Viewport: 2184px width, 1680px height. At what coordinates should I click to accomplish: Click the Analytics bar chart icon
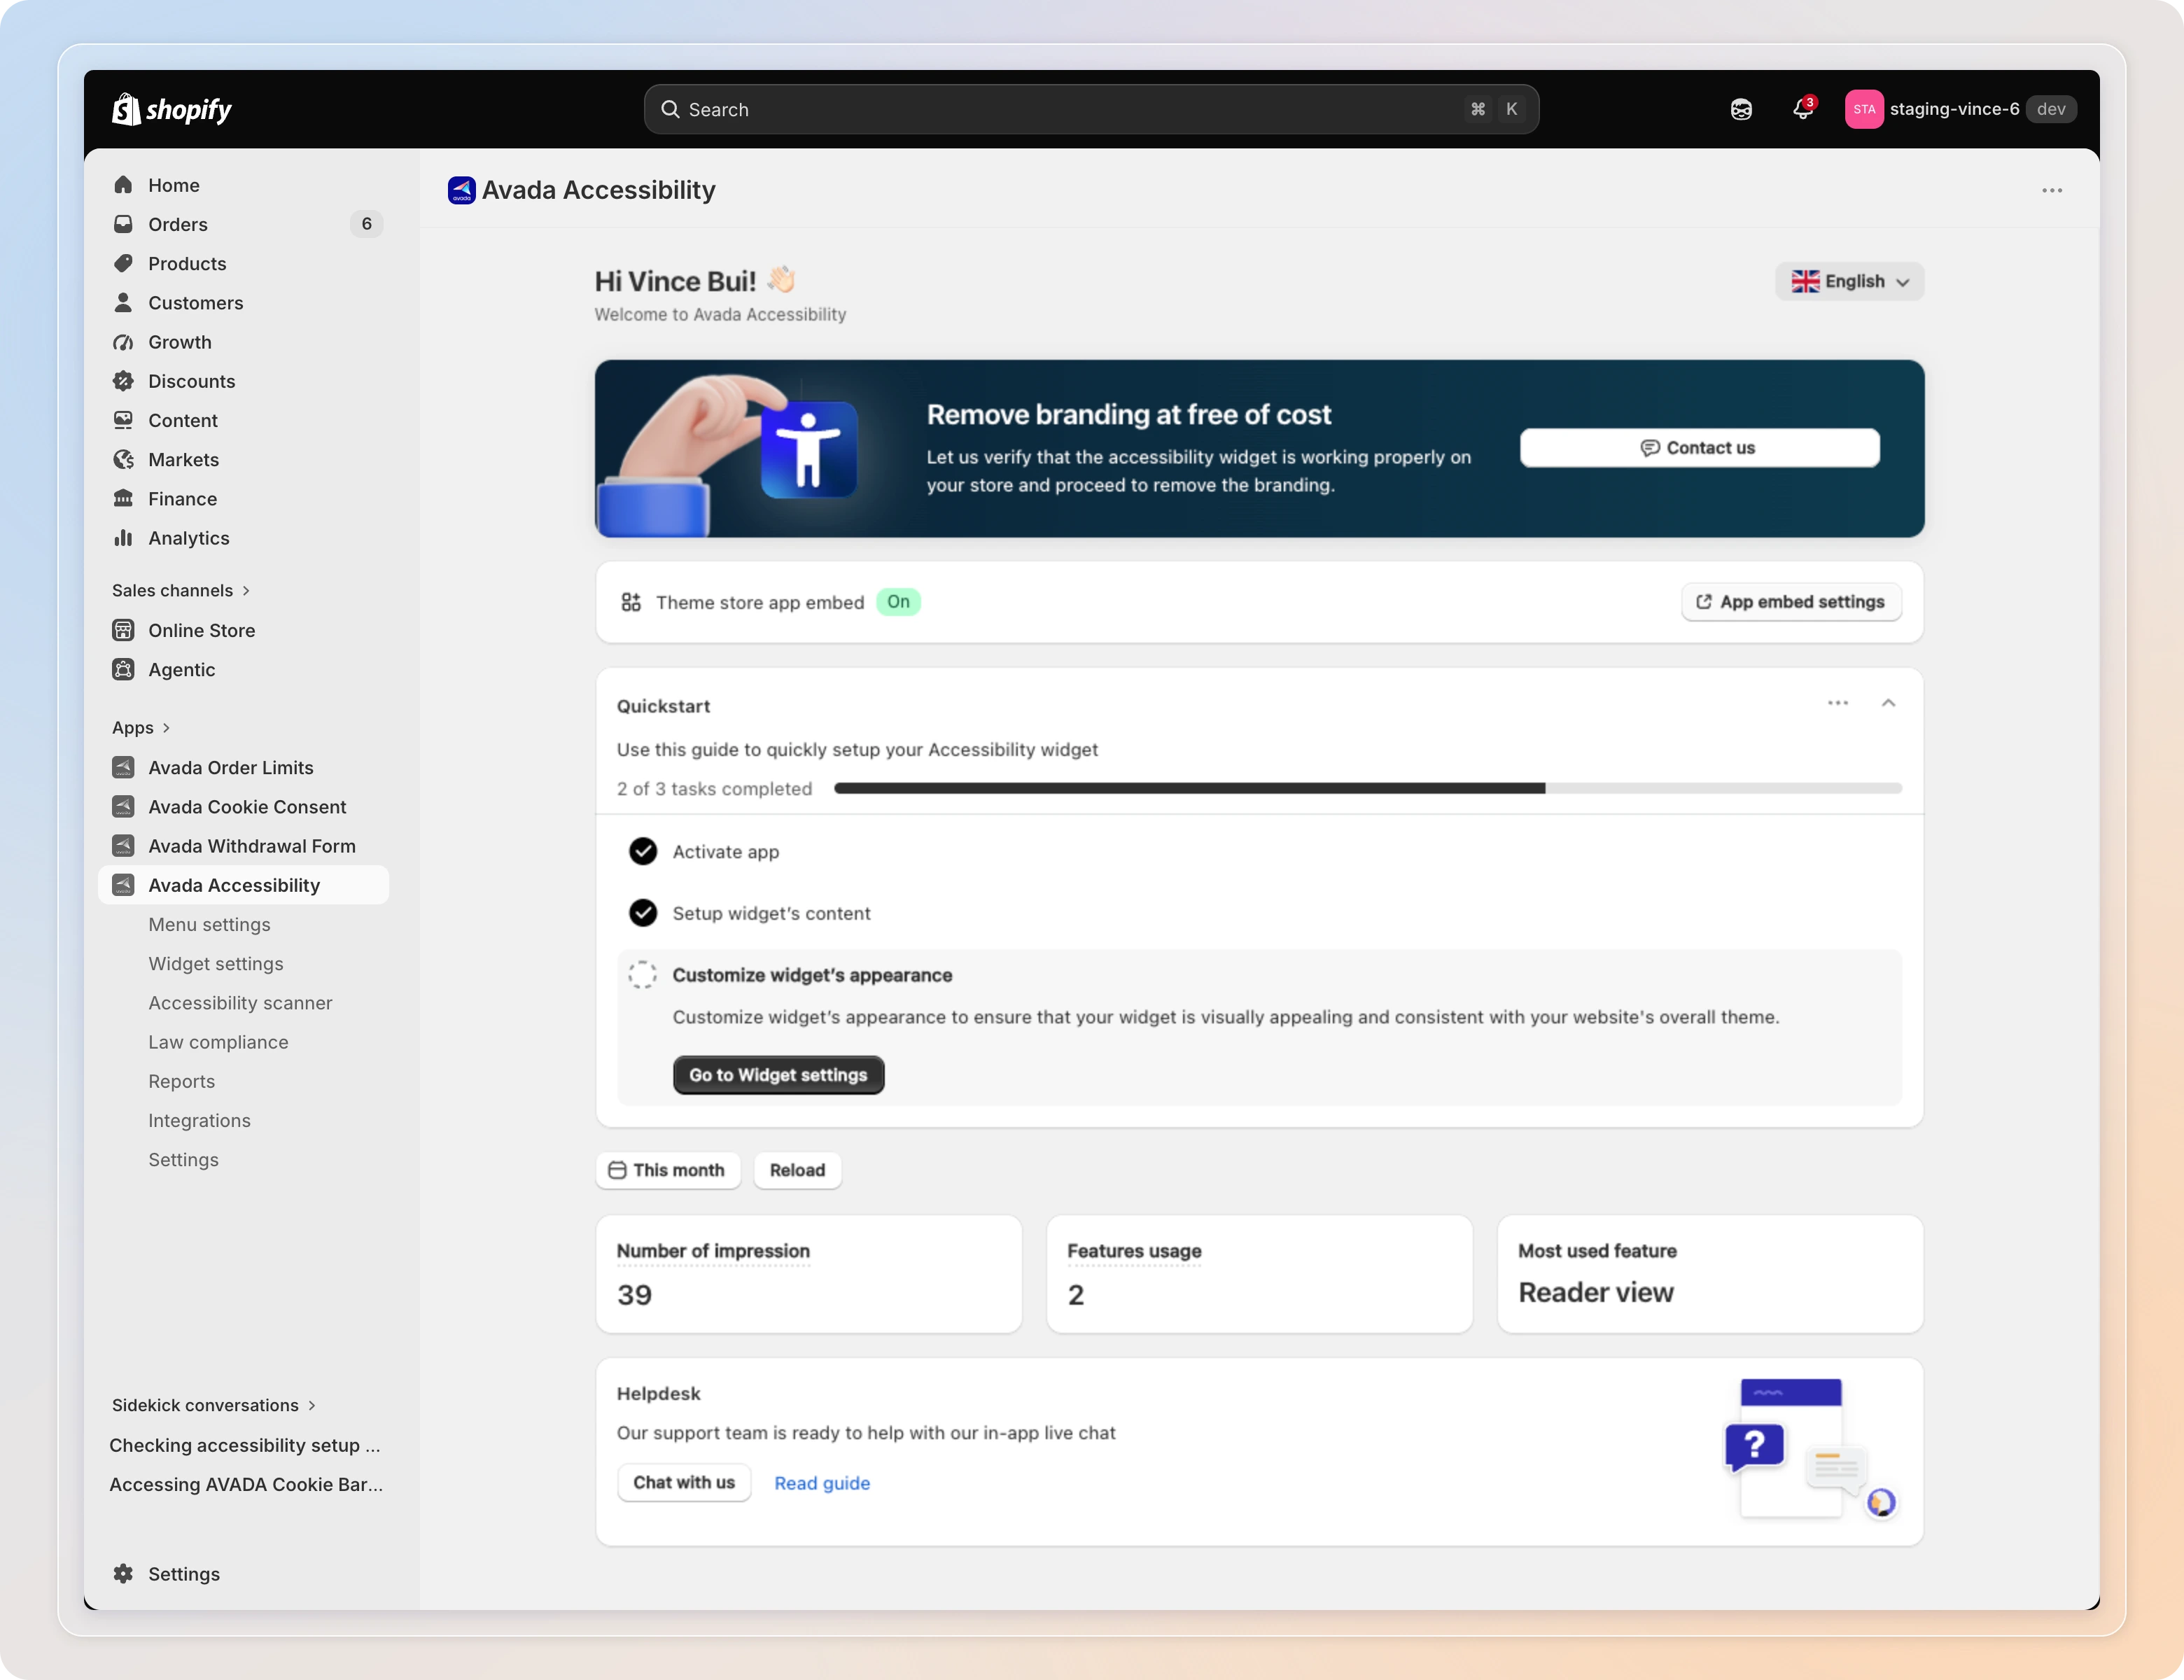pyautogui.click(x=123, y=538)
